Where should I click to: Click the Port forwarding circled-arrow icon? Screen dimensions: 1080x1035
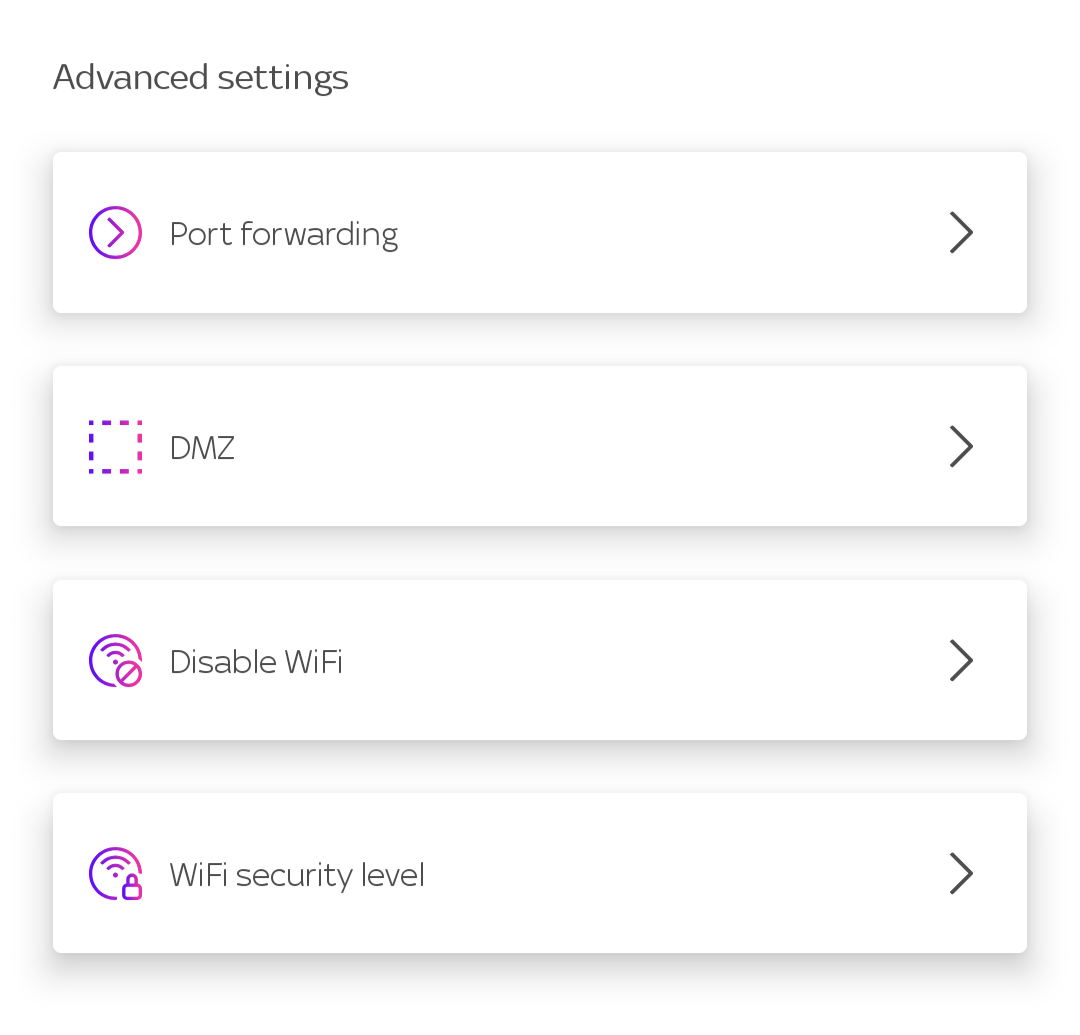click(115, 233)
